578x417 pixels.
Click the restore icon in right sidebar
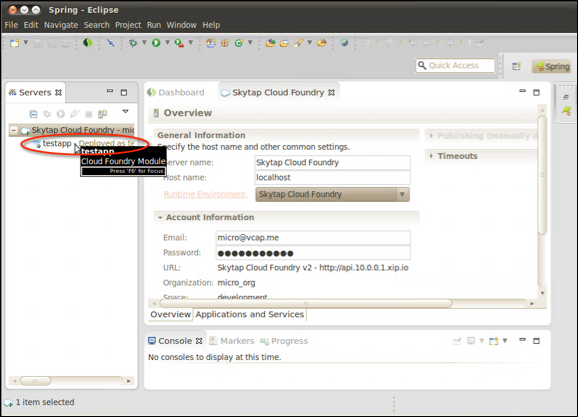[566, 97]
